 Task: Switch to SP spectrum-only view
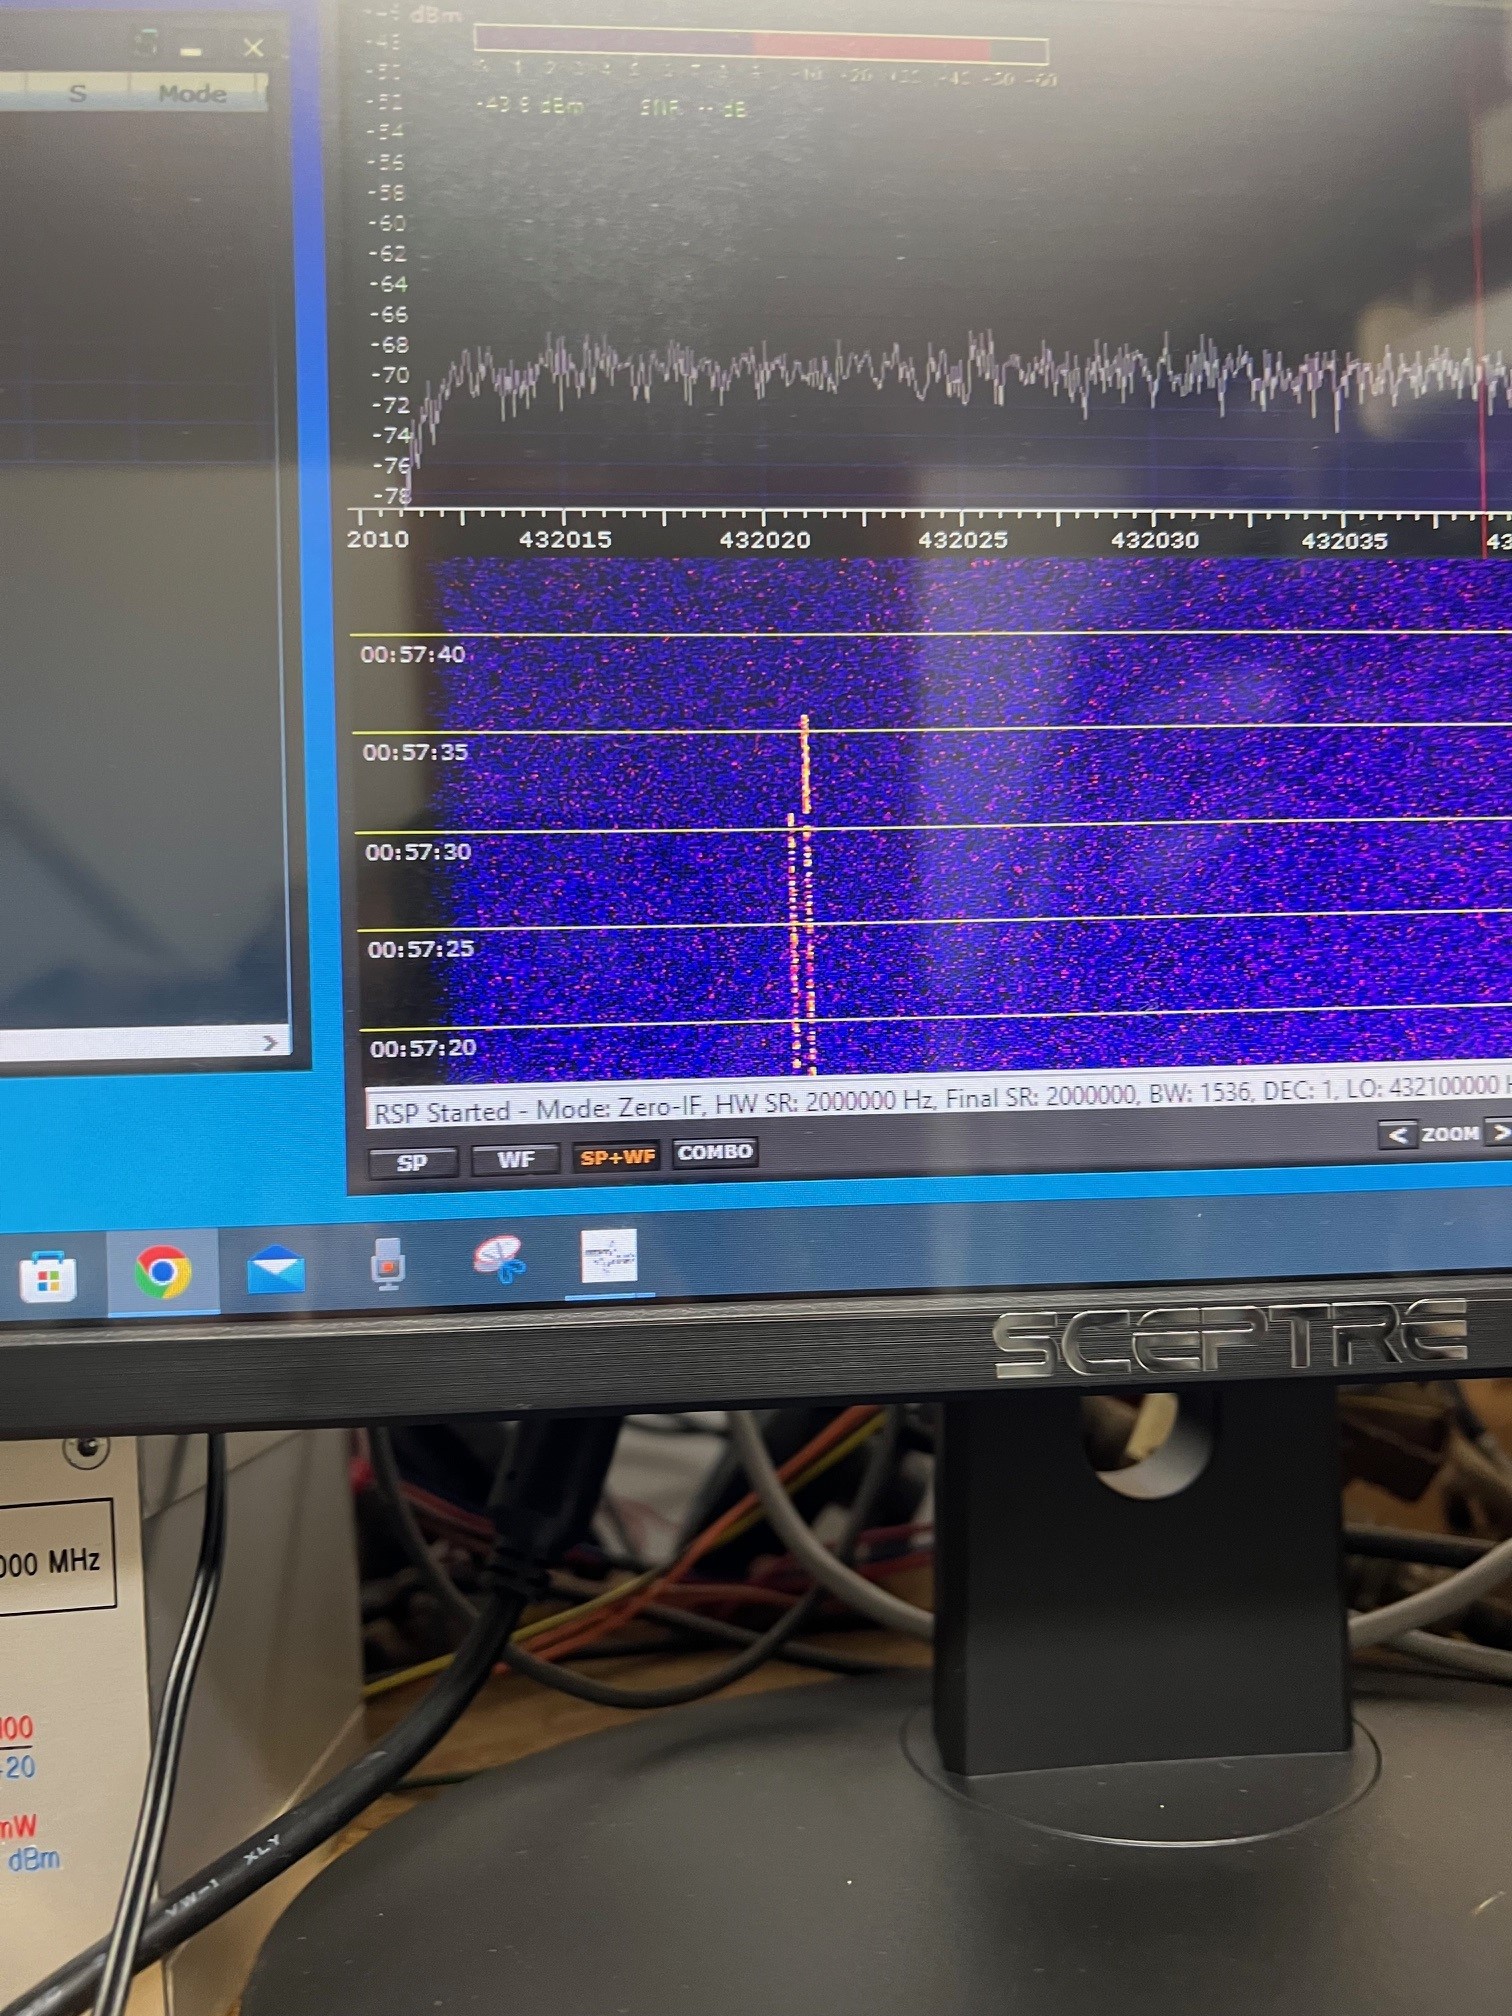coord(413,1163)
